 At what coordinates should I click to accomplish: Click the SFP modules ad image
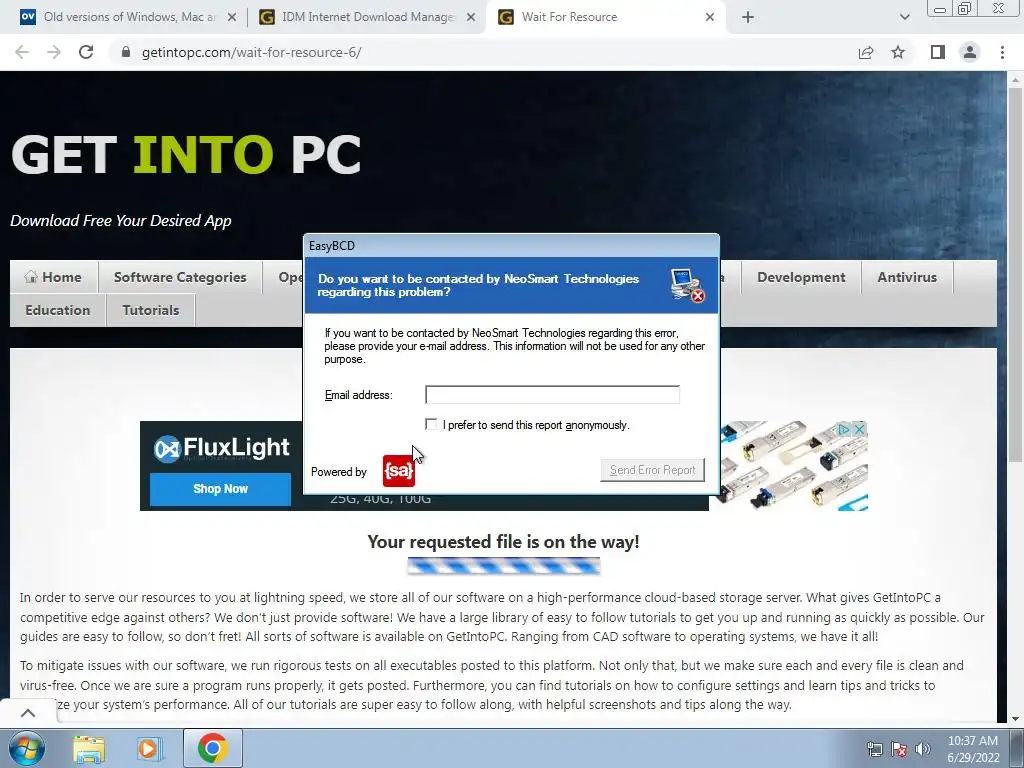[793, 466]
